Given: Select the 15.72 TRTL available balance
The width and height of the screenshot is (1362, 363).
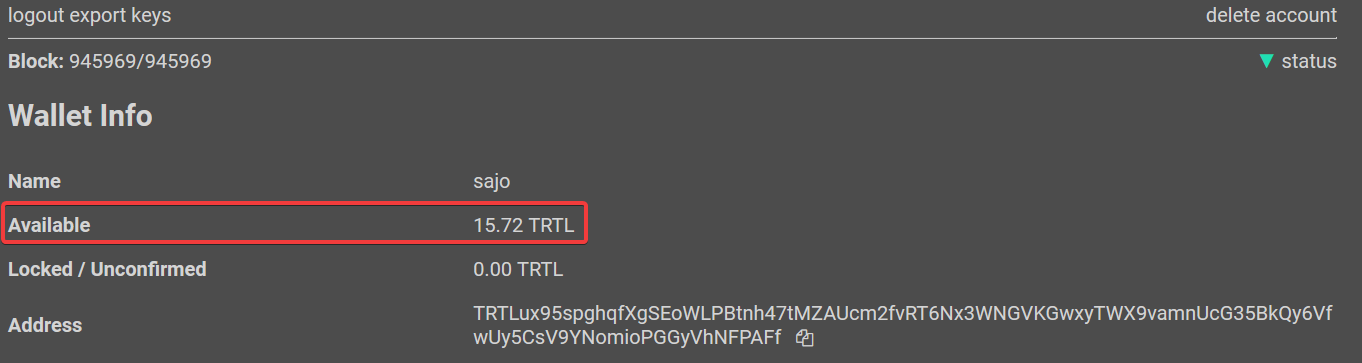Looking at the screenshot, I should tap(524, 226).
